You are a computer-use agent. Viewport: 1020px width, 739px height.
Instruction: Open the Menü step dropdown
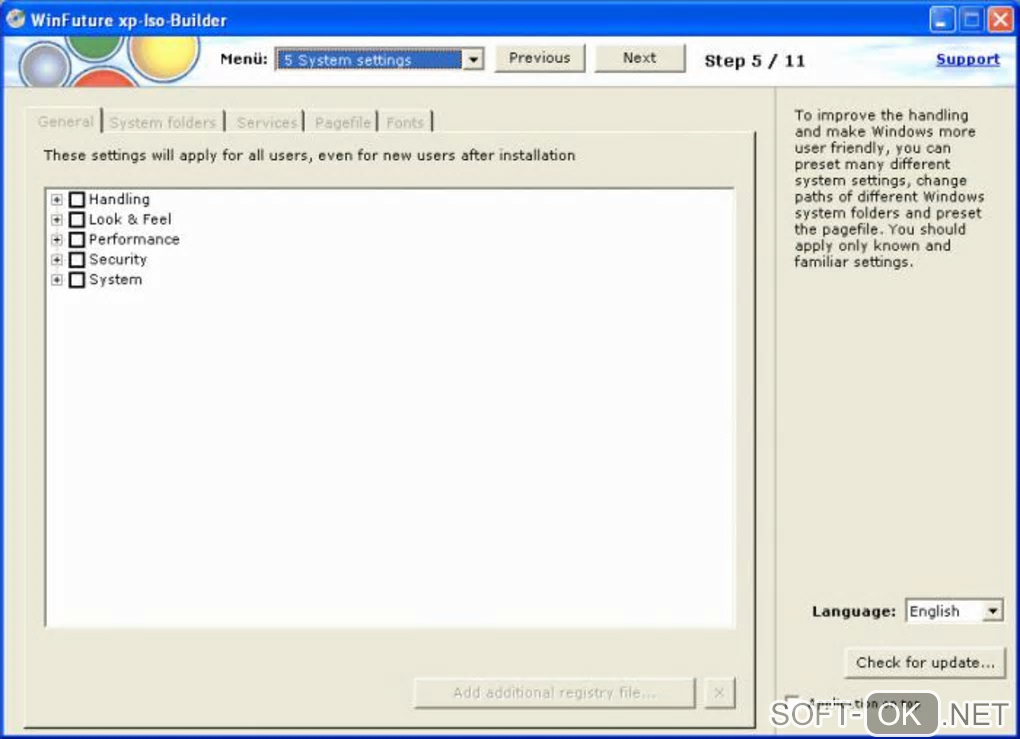[x=473, y=60]
